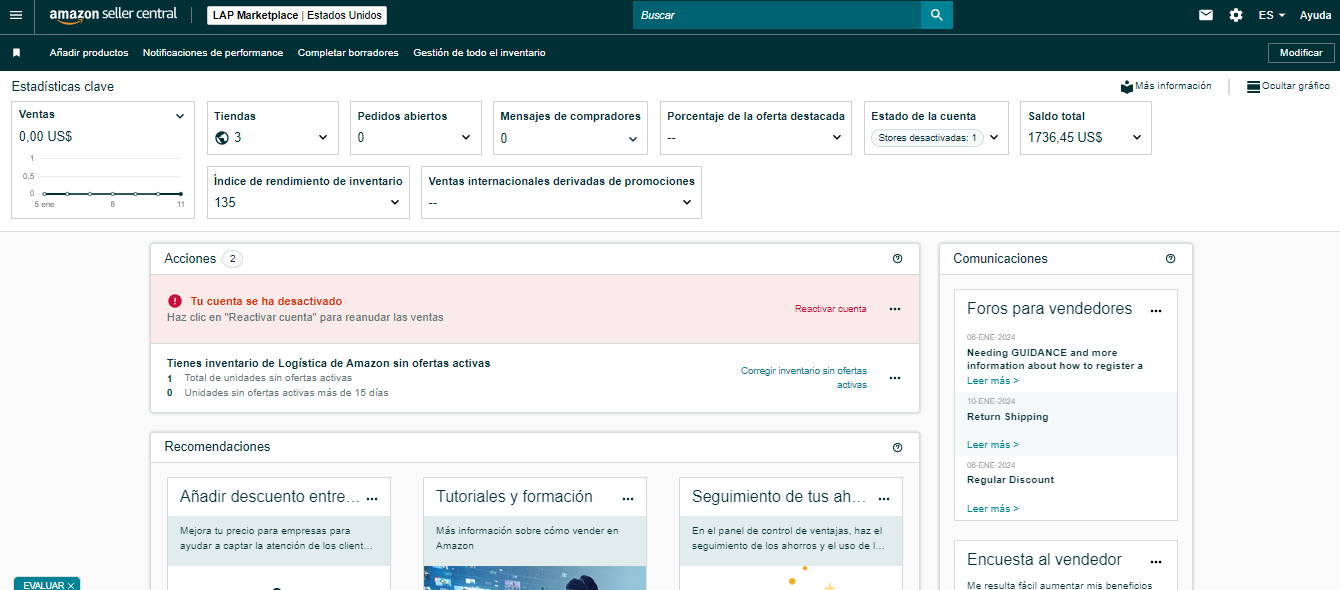Screen dimensions: 1340x590
Task: Open more options for the inventory without offers row
Action: 895,378
